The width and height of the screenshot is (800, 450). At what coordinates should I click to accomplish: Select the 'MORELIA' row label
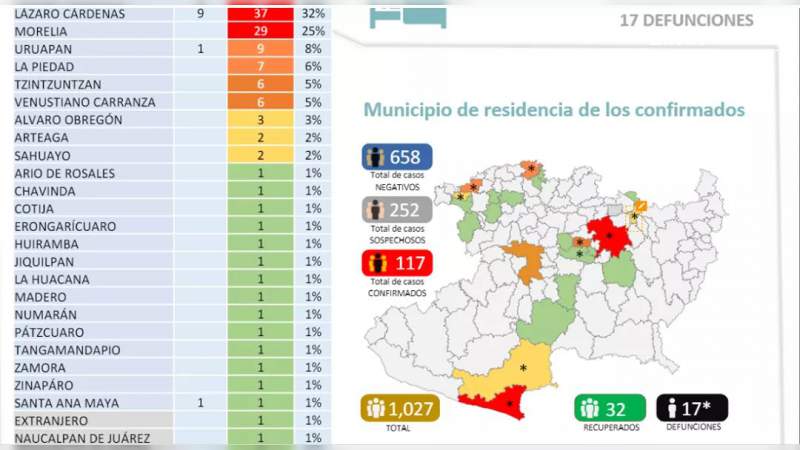41,32
